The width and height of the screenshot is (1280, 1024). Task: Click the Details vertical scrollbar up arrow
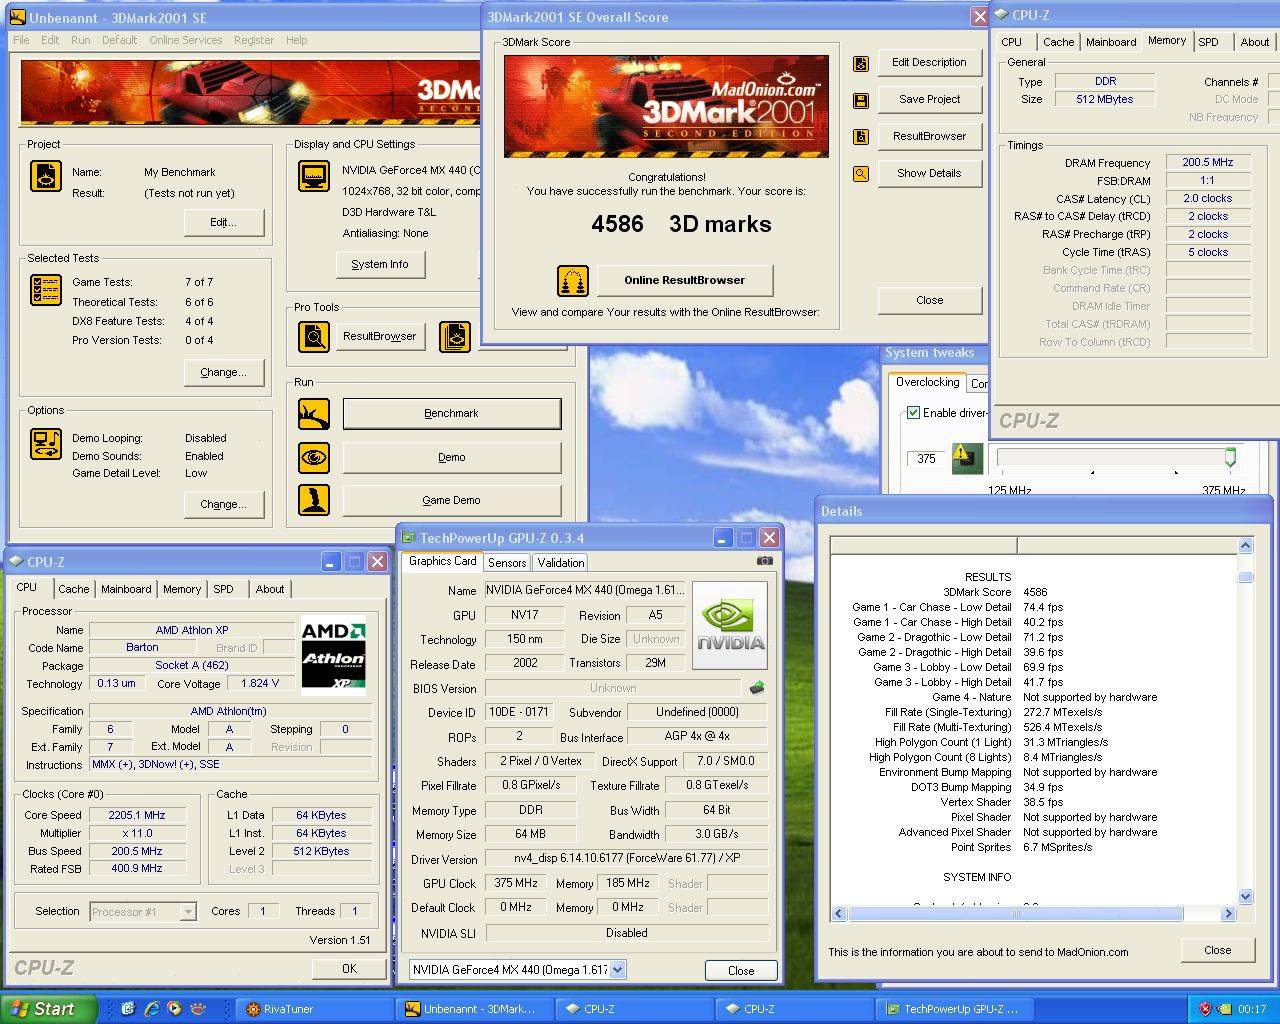click(x=1245, y=546)
